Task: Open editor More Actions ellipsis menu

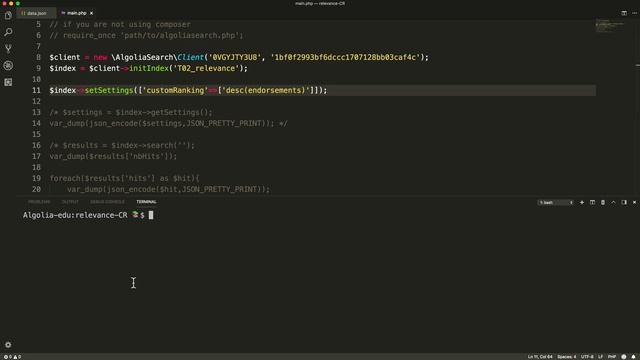Action: pos(635,13)
